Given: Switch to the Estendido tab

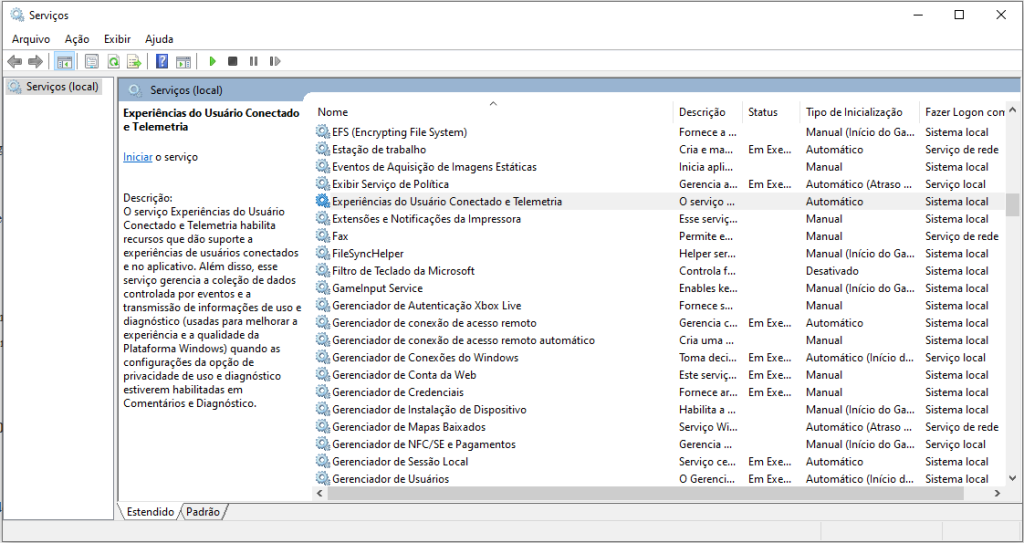Looking at the screenshot, I should [x=150, y=512].
